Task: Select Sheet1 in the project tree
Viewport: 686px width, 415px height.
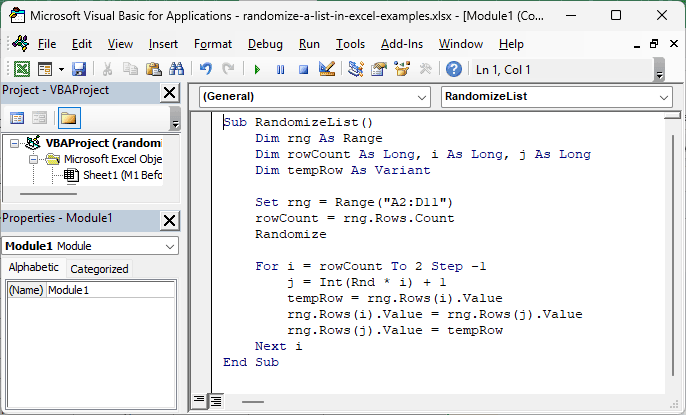Action: [x=122, y=175]
